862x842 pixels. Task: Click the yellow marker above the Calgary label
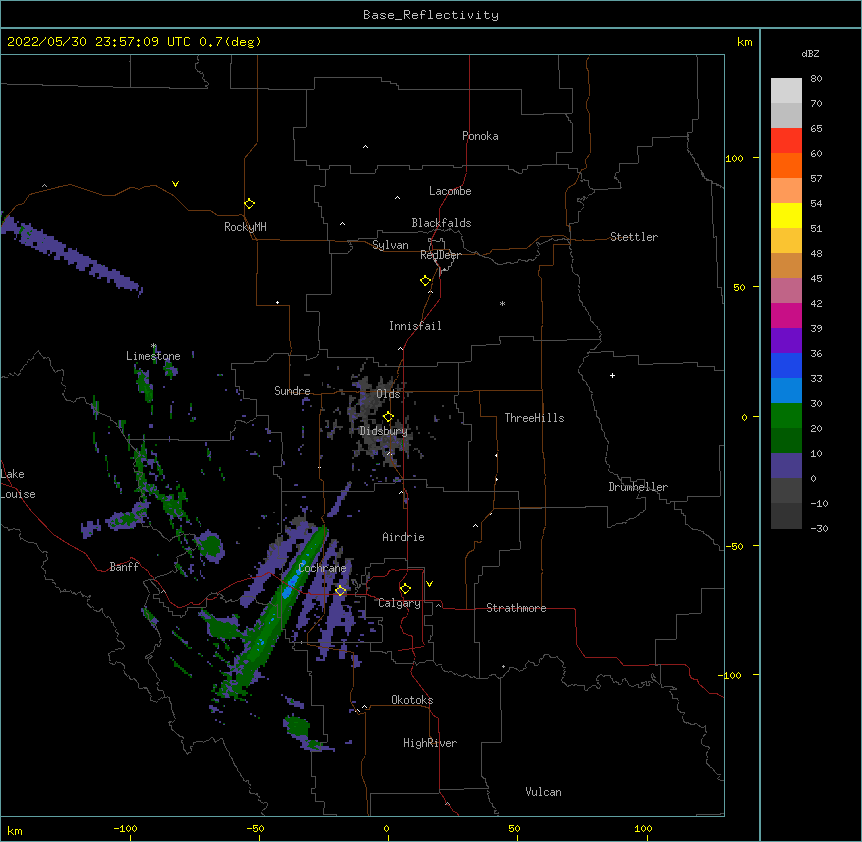[405, 589]
